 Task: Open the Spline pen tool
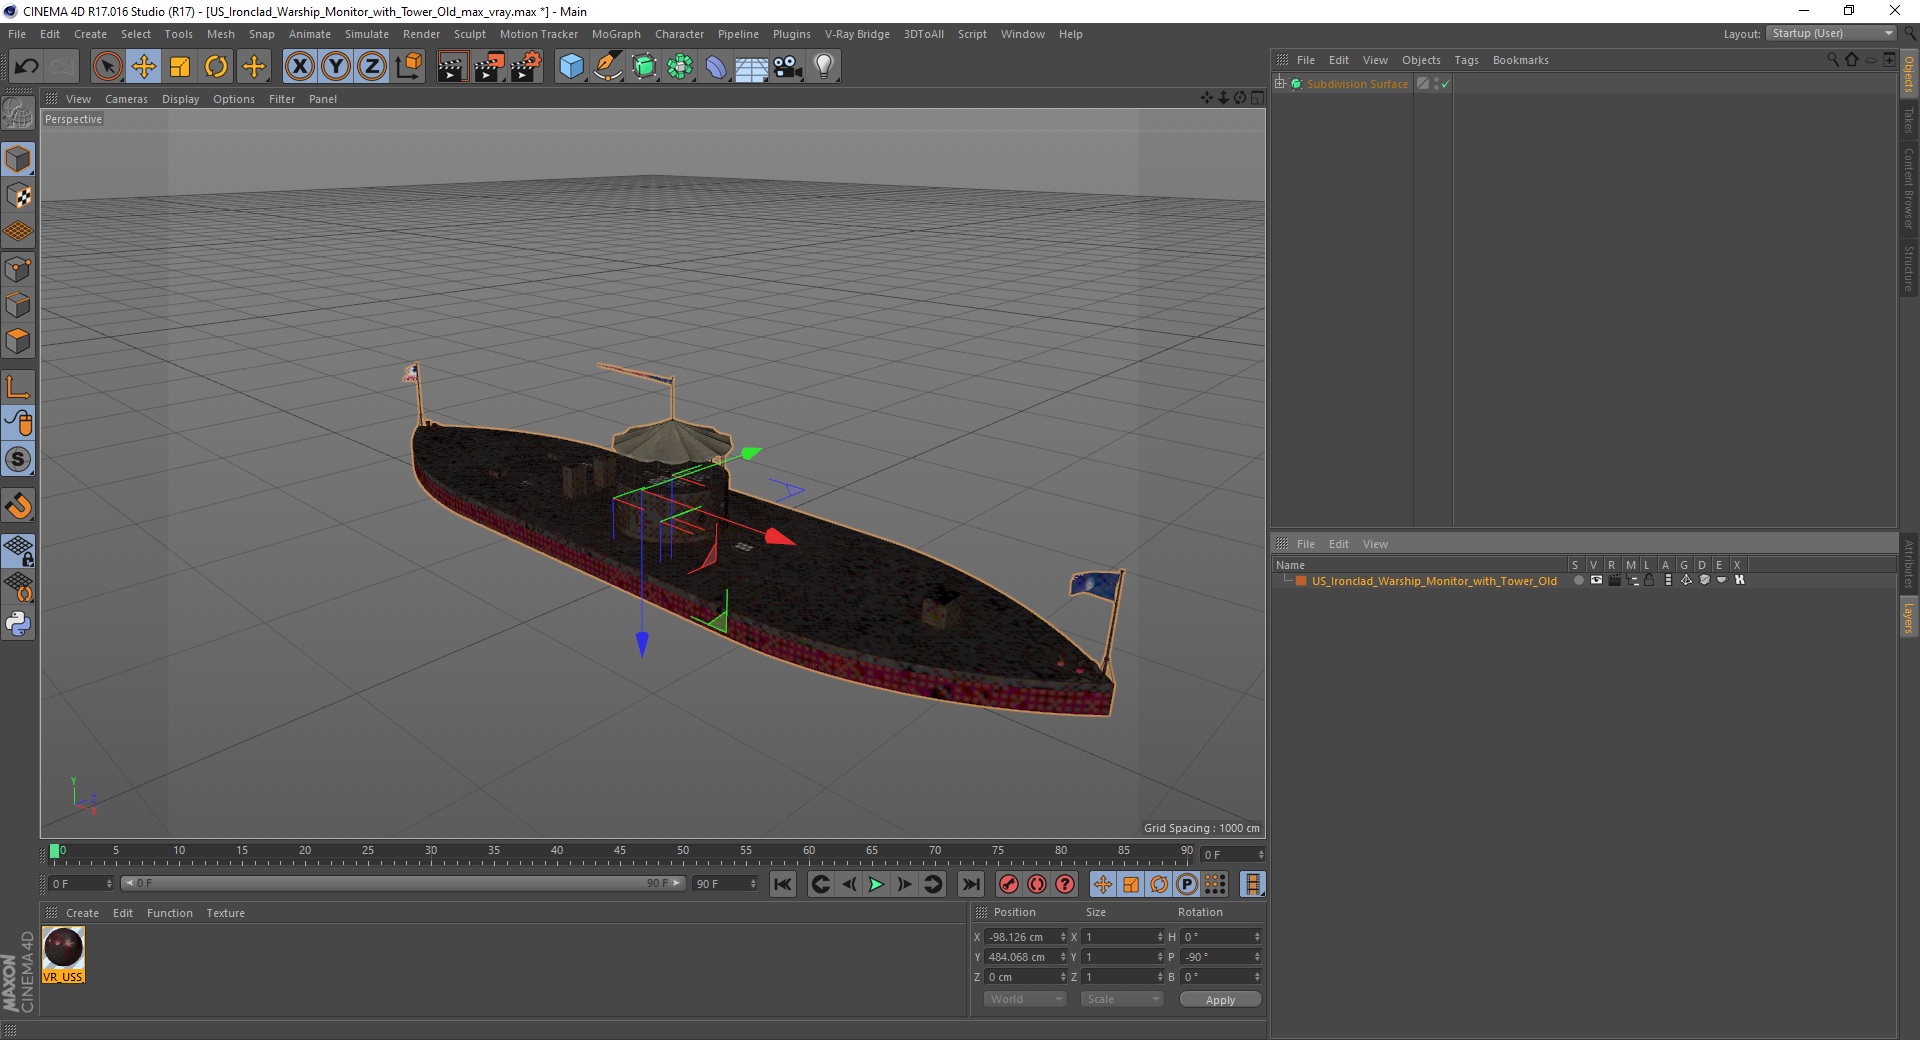tap(607, 67)
